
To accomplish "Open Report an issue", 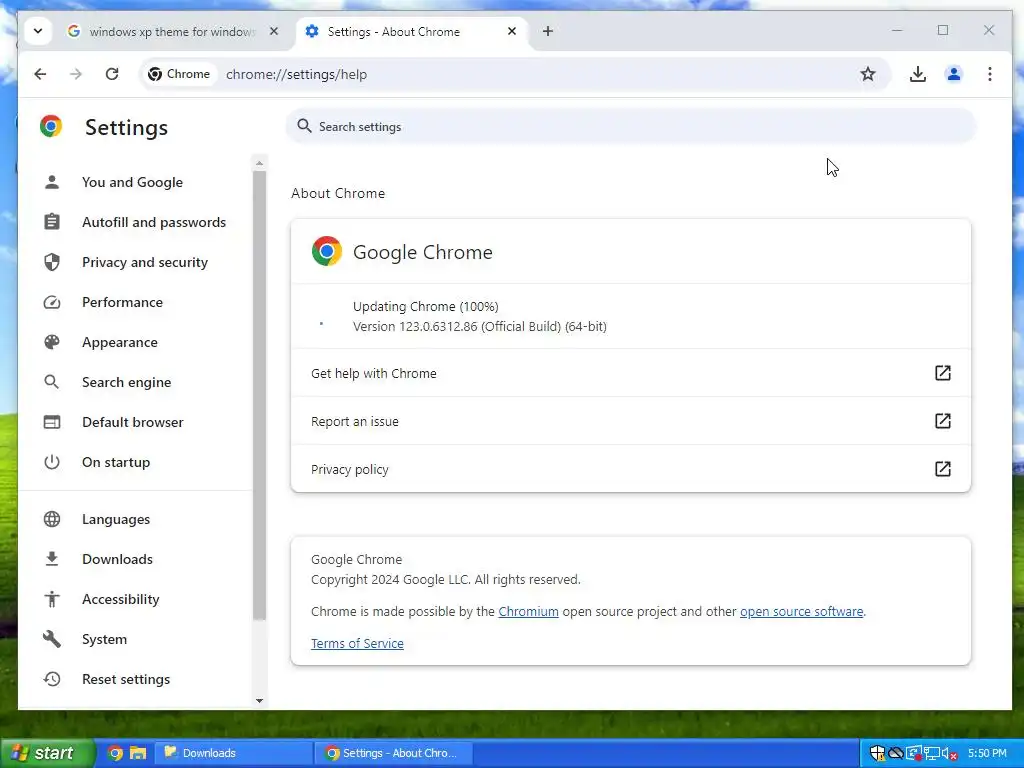I will pos(631,421).
